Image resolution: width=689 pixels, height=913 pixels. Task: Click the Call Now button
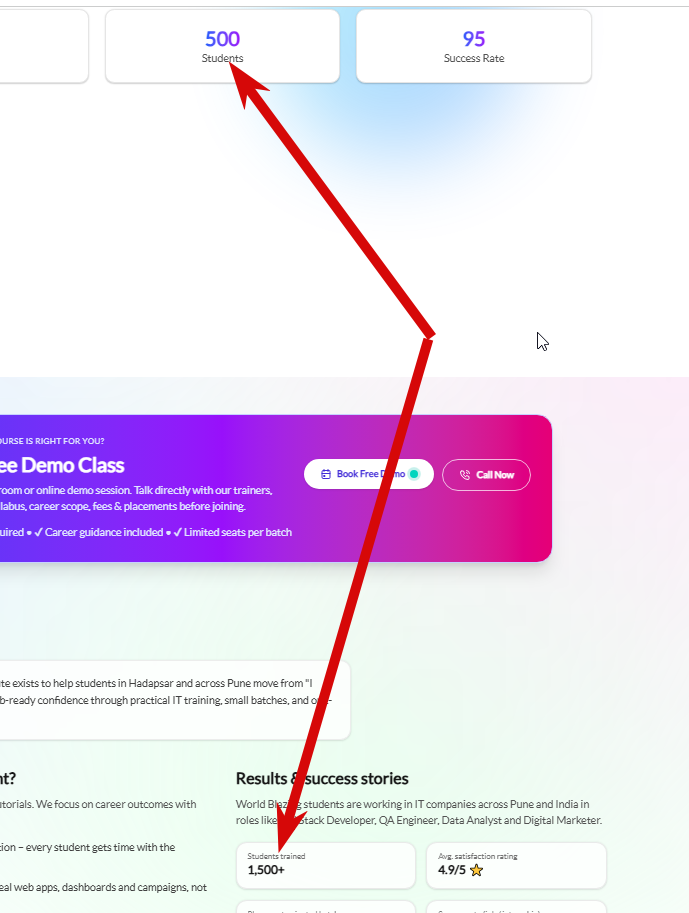pyautogui.click(x=486, y=475)
